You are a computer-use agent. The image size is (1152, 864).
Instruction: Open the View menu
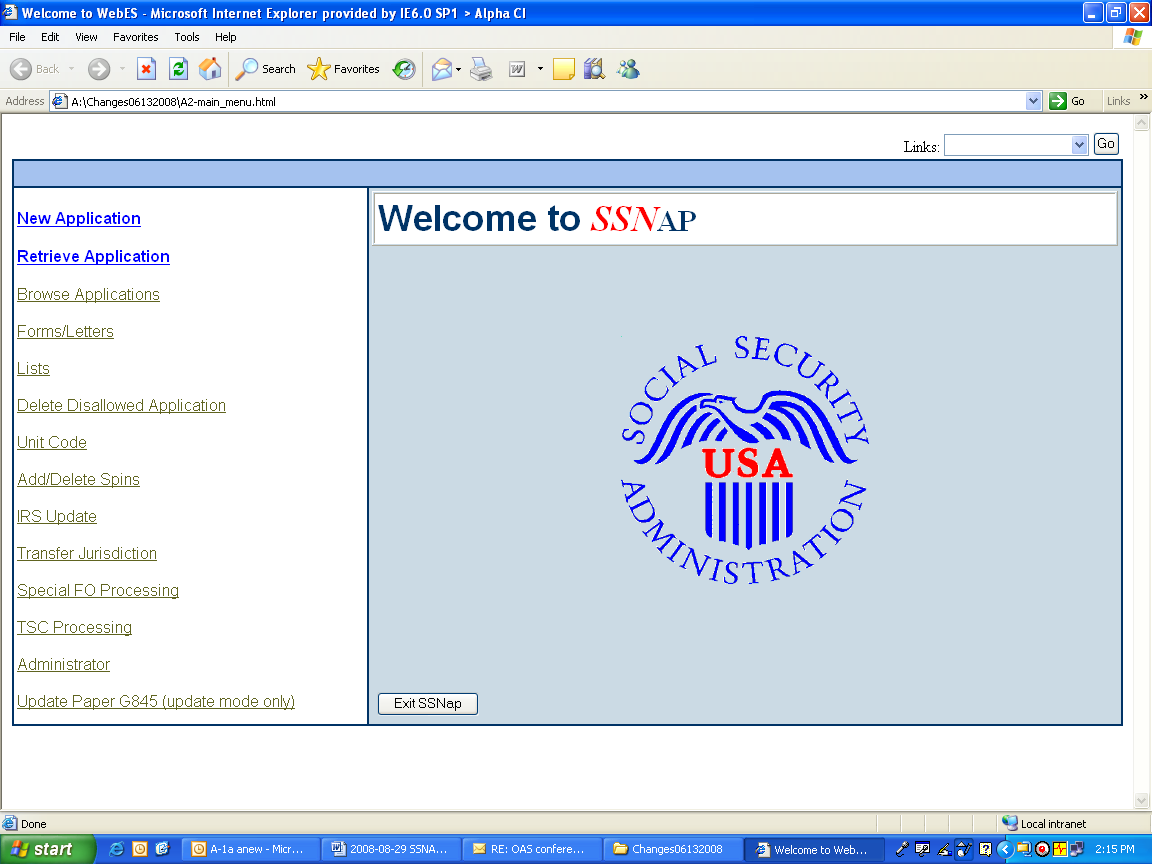(x=86, y=37)
